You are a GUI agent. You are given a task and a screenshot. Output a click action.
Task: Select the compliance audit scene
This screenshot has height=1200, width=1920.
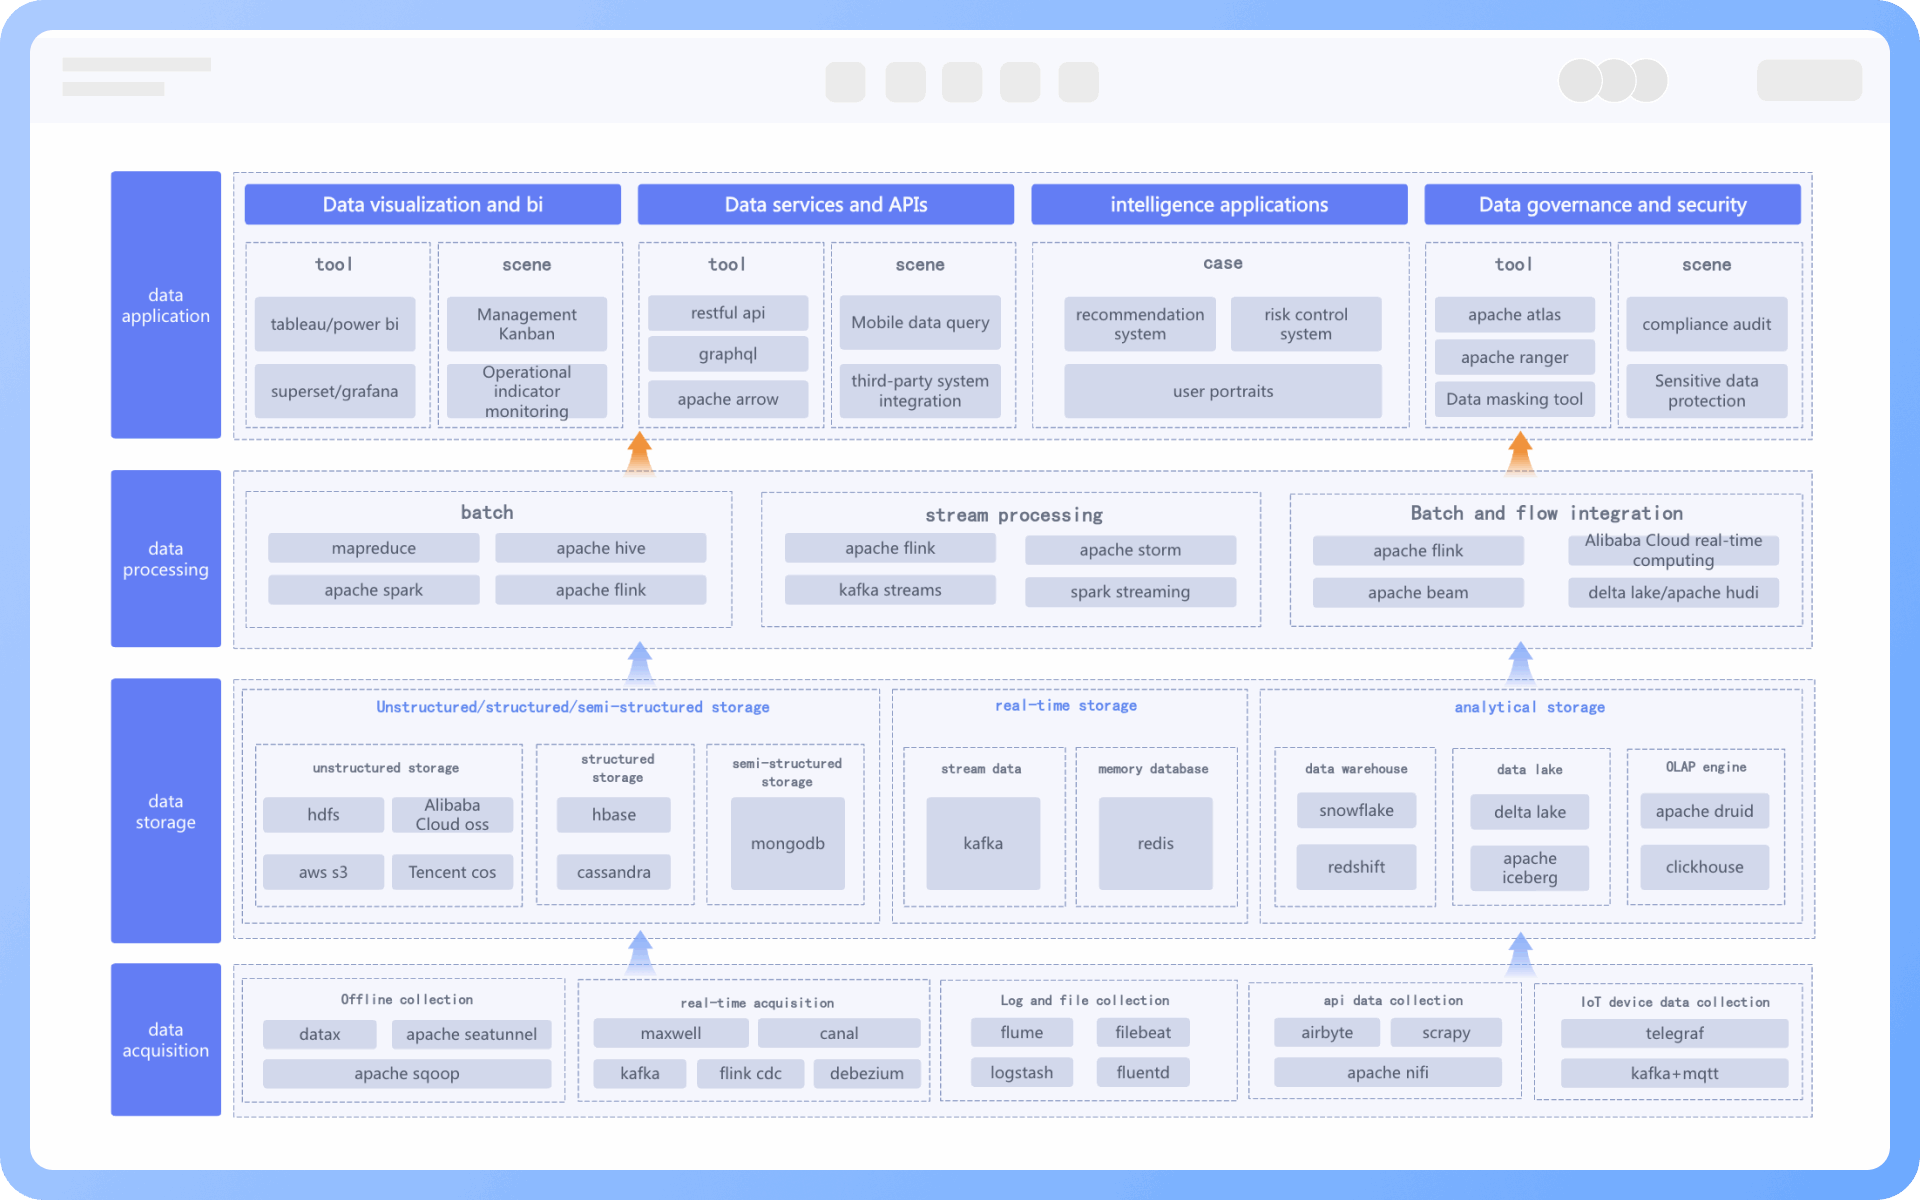[x=1706, y=324]
